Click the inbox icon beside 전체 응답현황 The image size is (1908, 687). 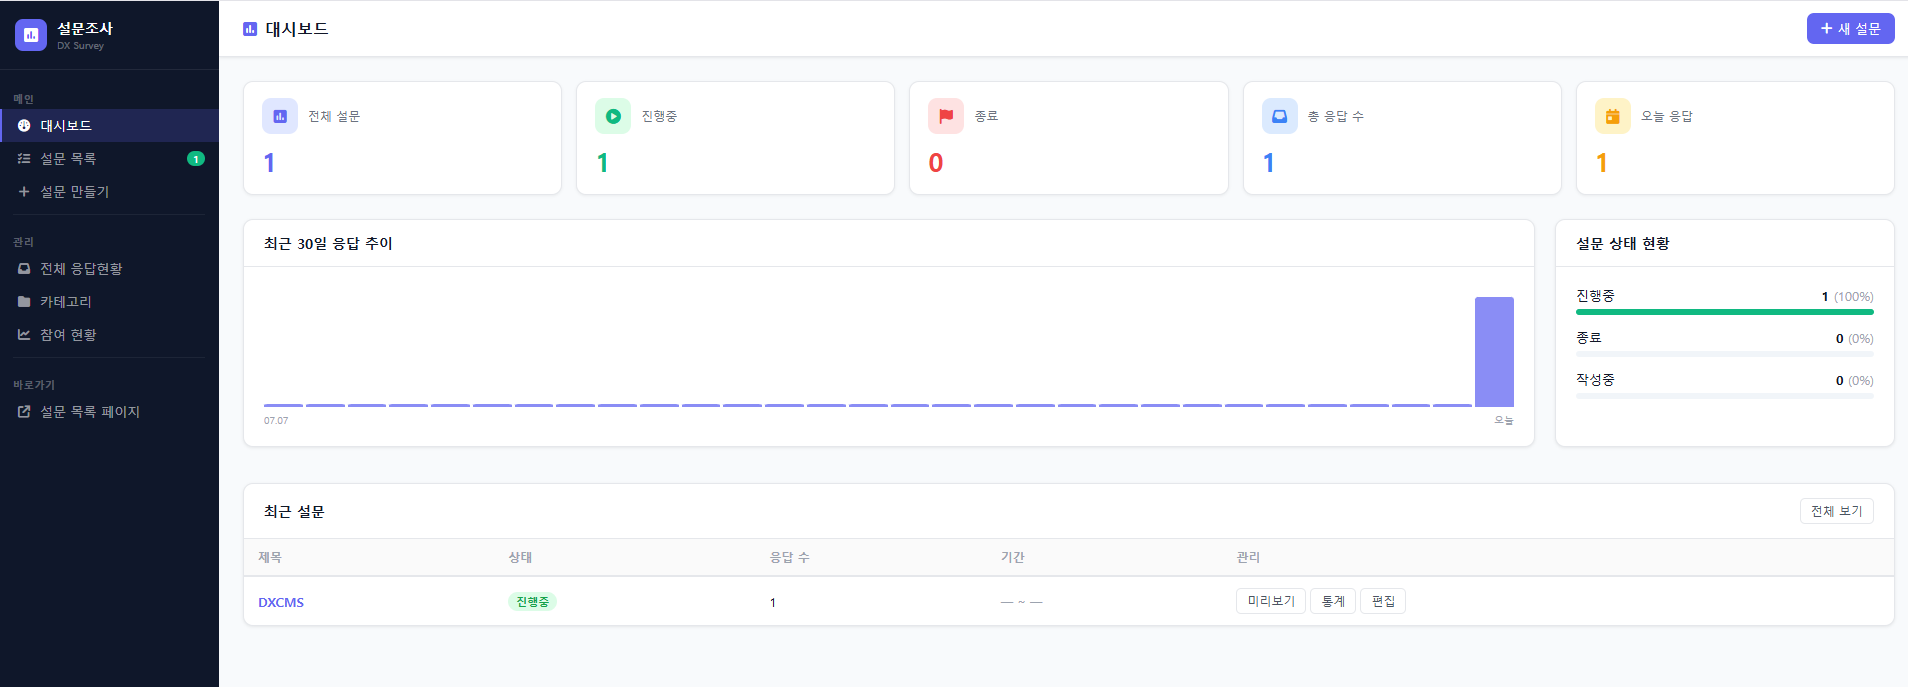(x=24, y=268)
